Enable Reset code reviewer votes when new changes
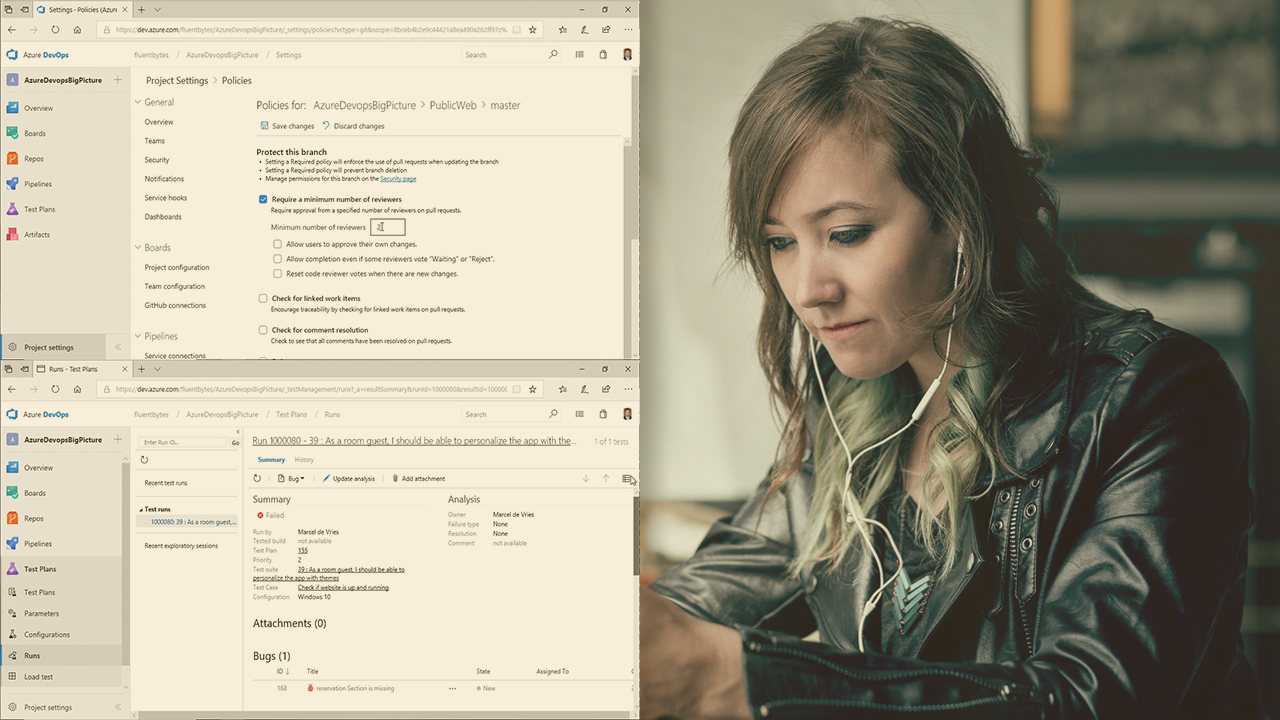This screenshot has width=1280, height=720. pyautogui.click(x=278, y=274)
